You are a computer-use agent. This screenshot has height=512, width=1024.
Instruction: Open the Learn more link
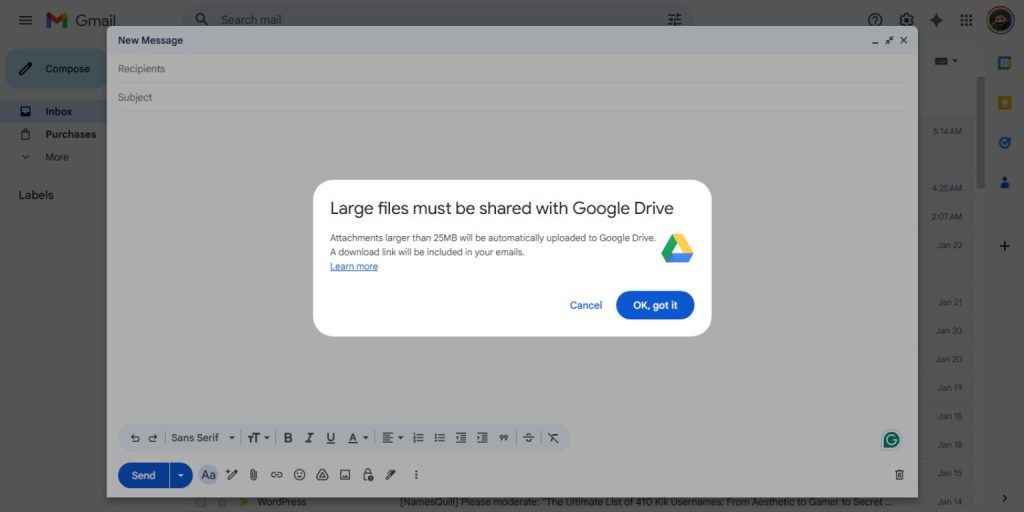pyautogui.click(x=354, y=266)
